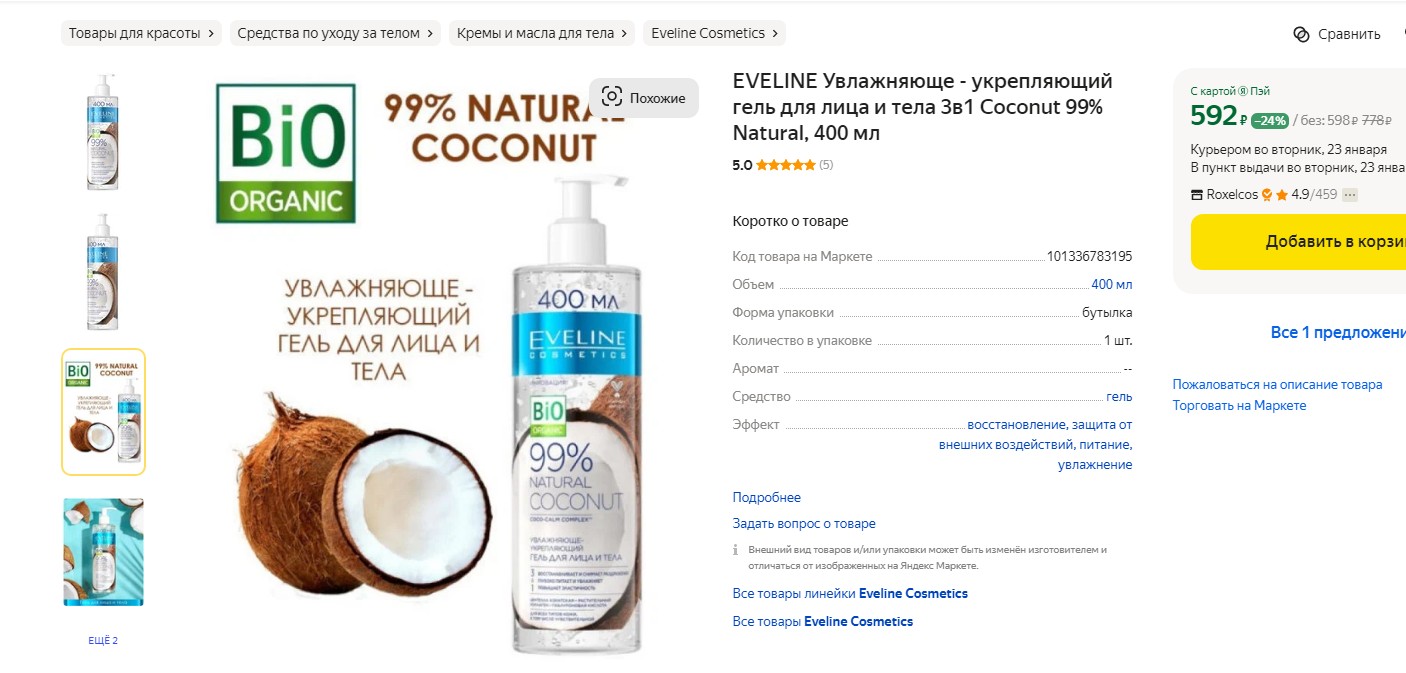Click Задать вопрос о товаре link
Viewport: 1406px width, 673px height.
(804, 523)
